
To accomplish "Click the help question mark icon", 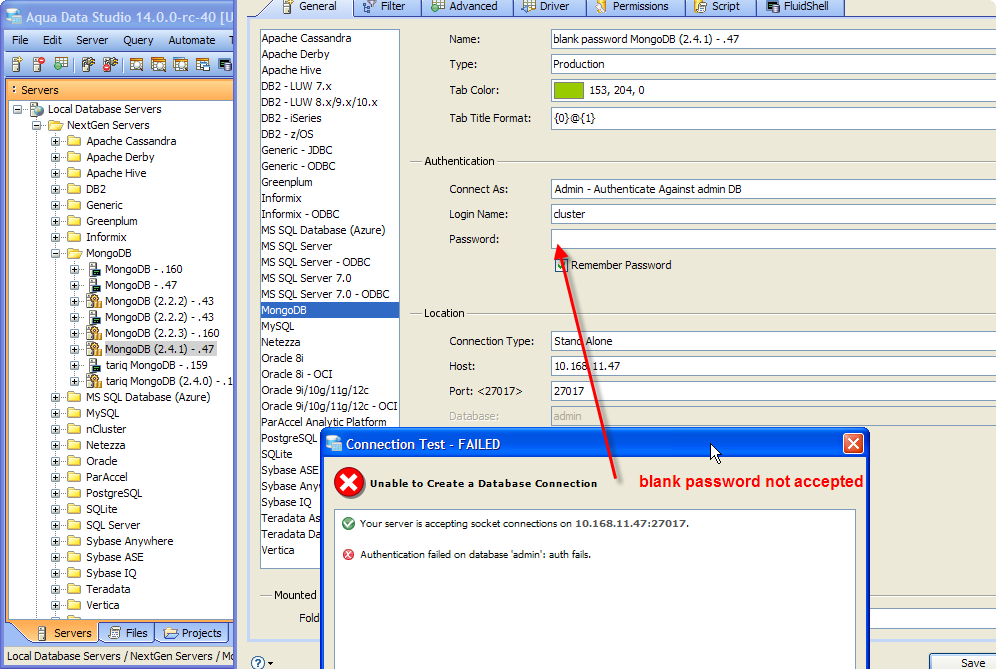I will click(x=257, y=662).
